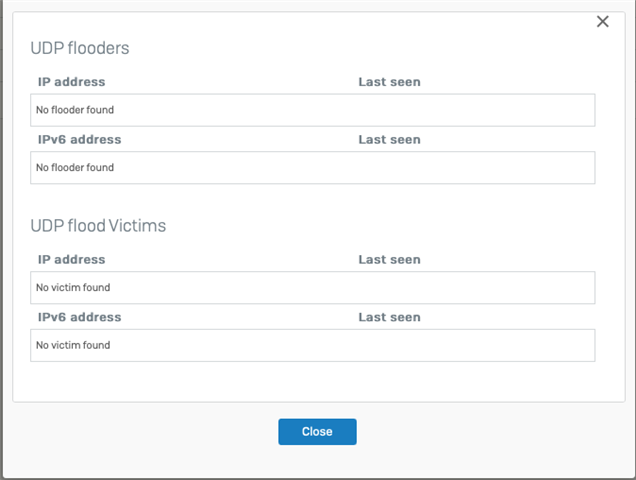
Task: Click No victim found text in IPv4 table
Action: point(73,288)
